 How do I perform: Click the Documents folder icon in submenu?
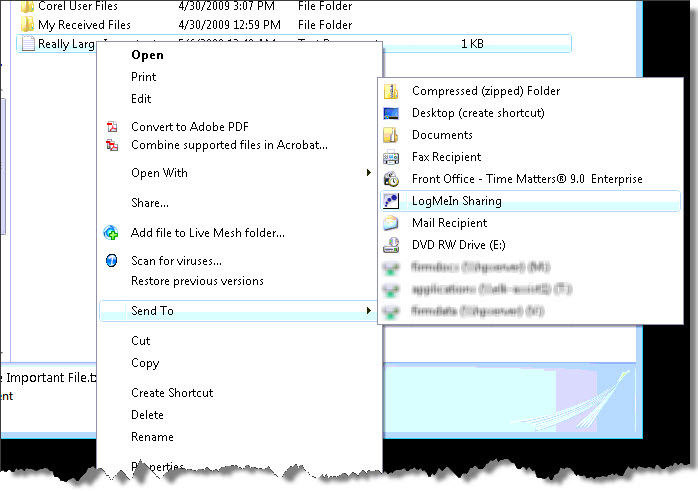(x=392, y=135)
